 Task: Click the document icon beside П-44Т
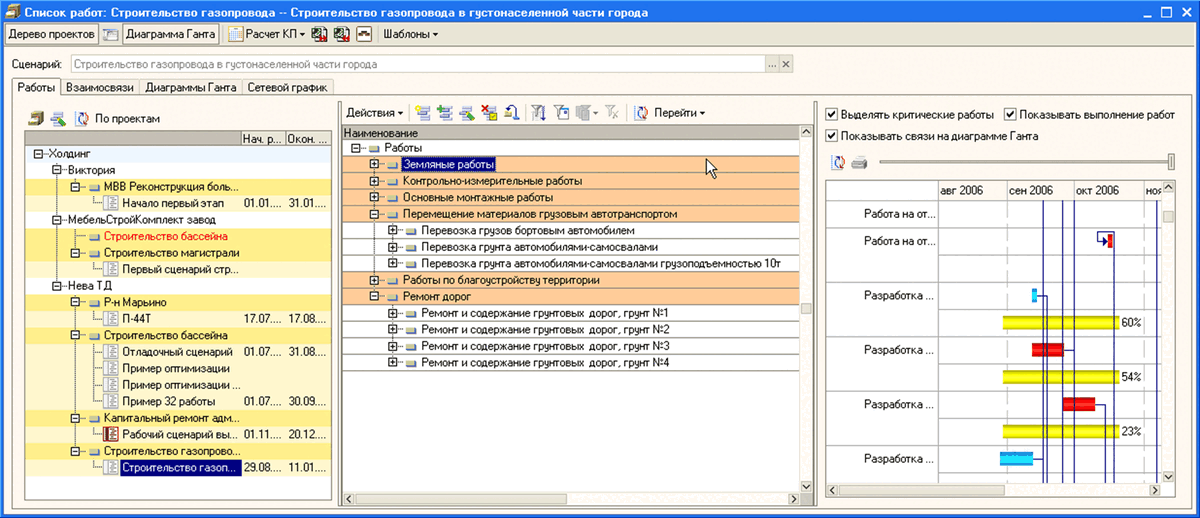112,319
